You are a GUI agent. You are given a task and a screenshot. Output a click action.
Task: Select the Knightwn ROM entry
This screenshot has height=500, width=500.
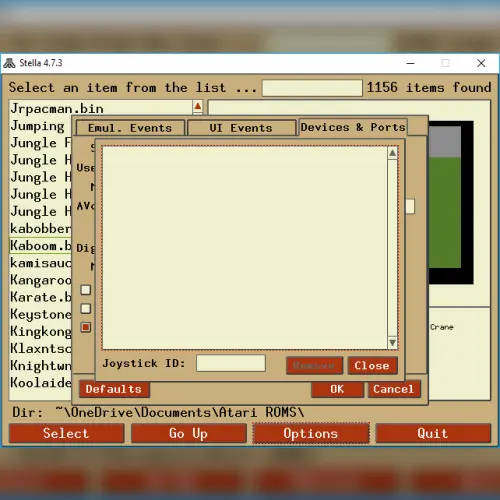click(41, 366)
